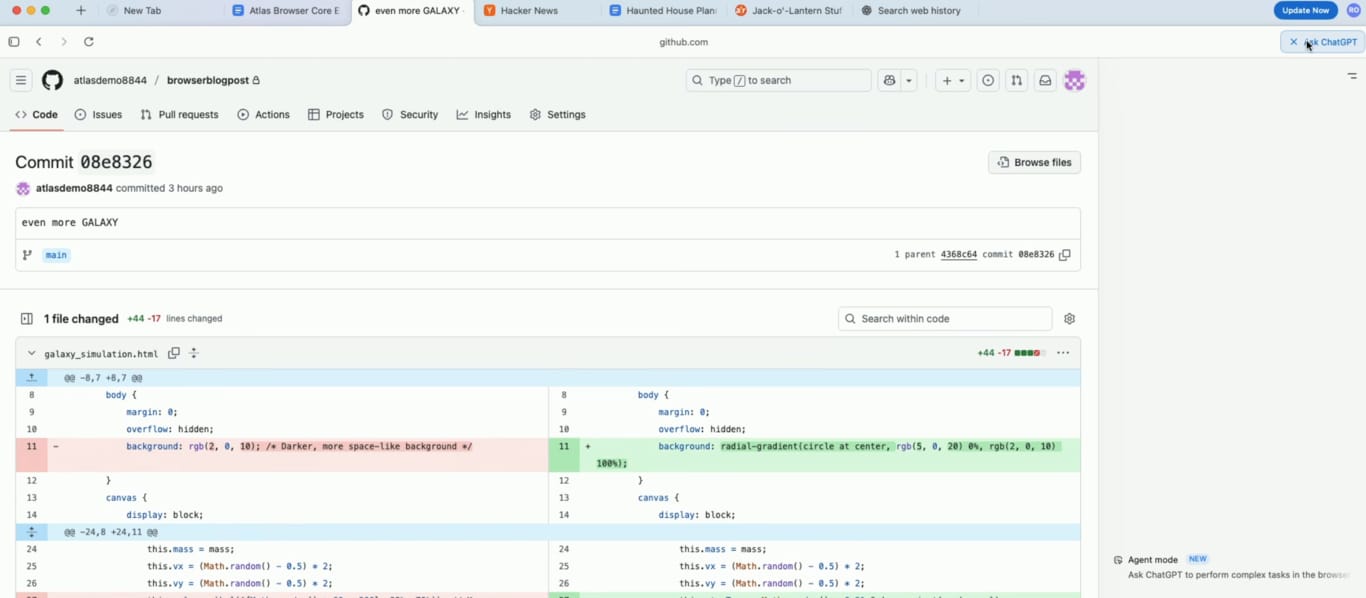The image size is (1366, 598).
Task: Click the commit hash 08e8326 heading
Action: coord(116,162)
